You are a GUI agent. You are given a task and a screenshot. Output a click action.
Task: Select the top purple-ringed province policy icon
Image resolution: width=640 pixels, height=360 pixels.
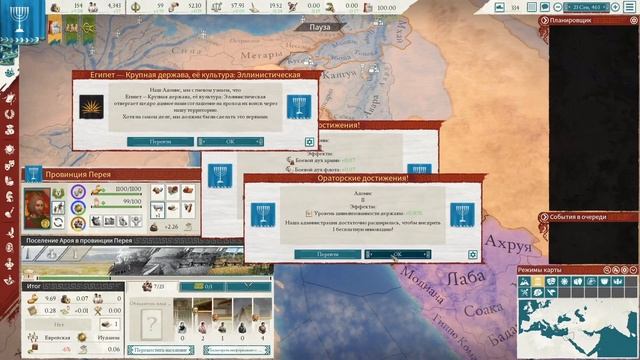[78, 191]
